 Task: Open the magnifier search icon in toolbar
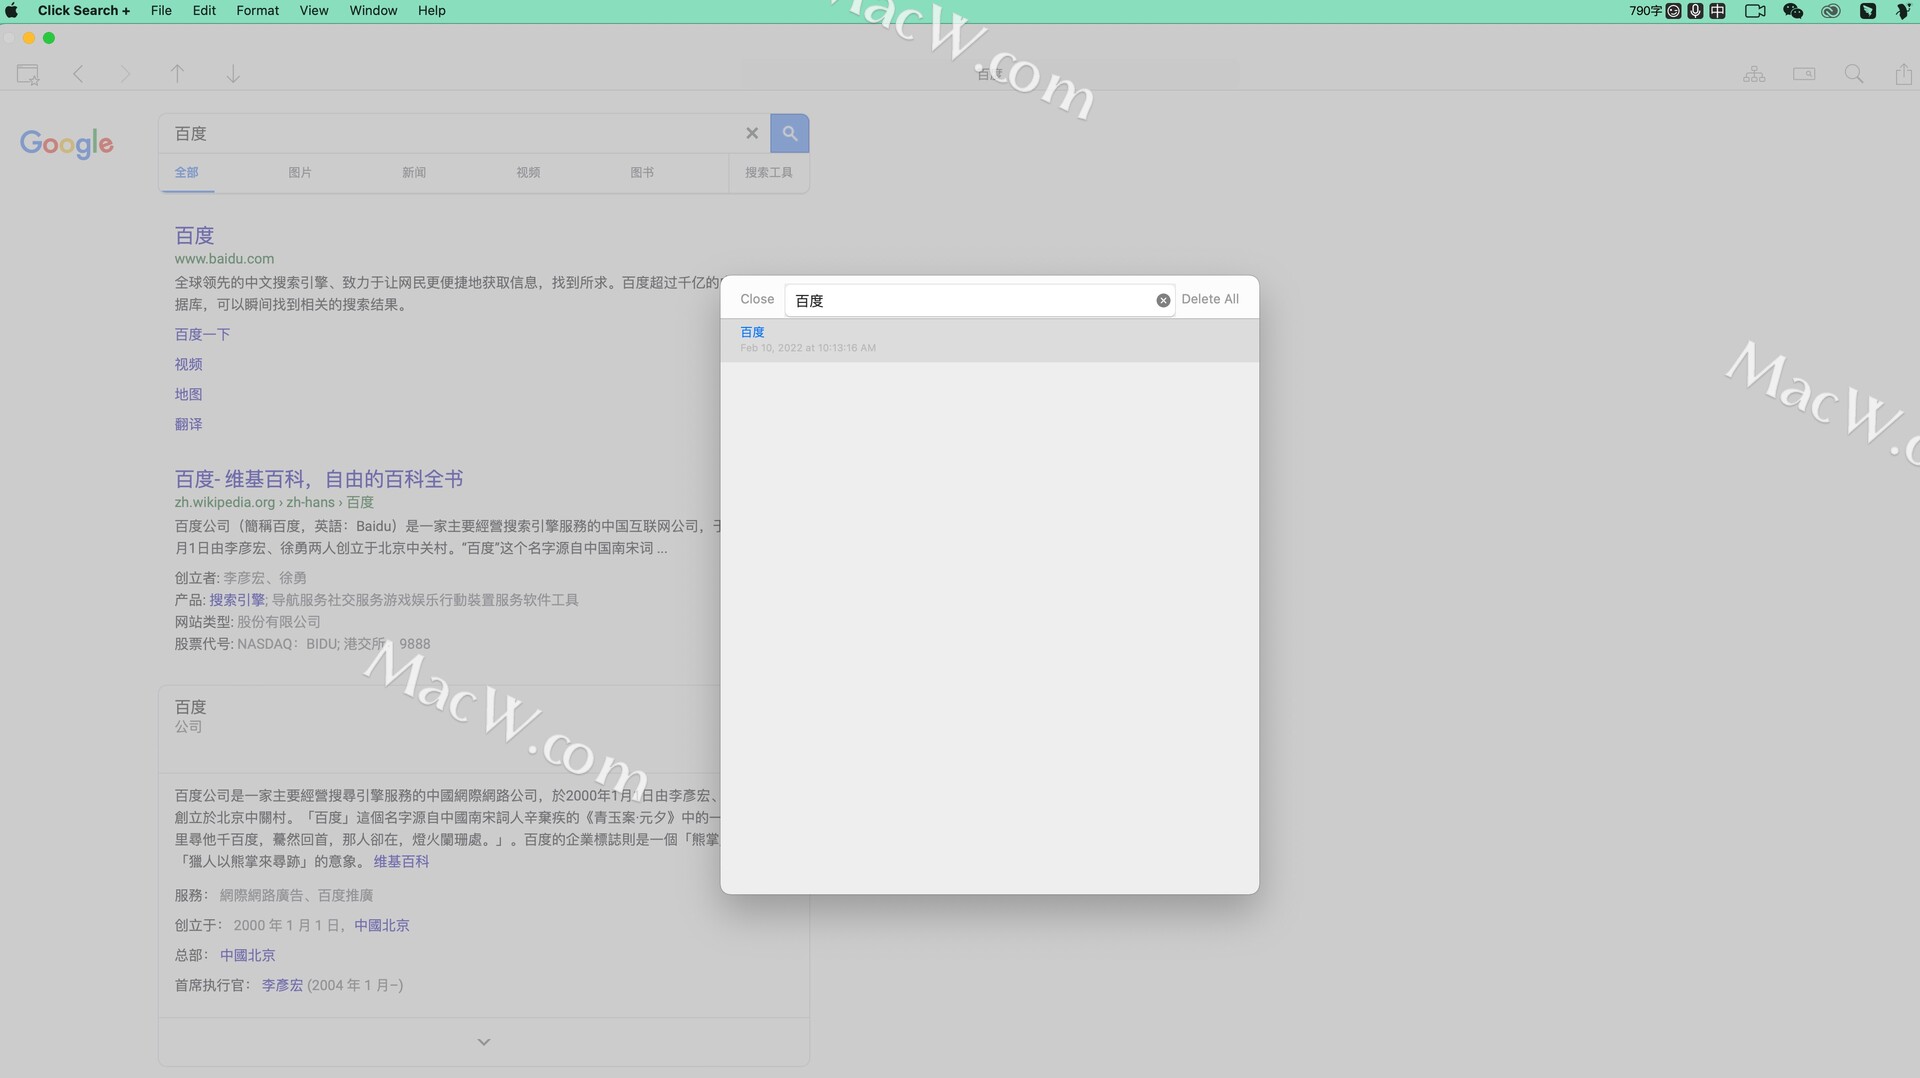[x=1854, y=74]
